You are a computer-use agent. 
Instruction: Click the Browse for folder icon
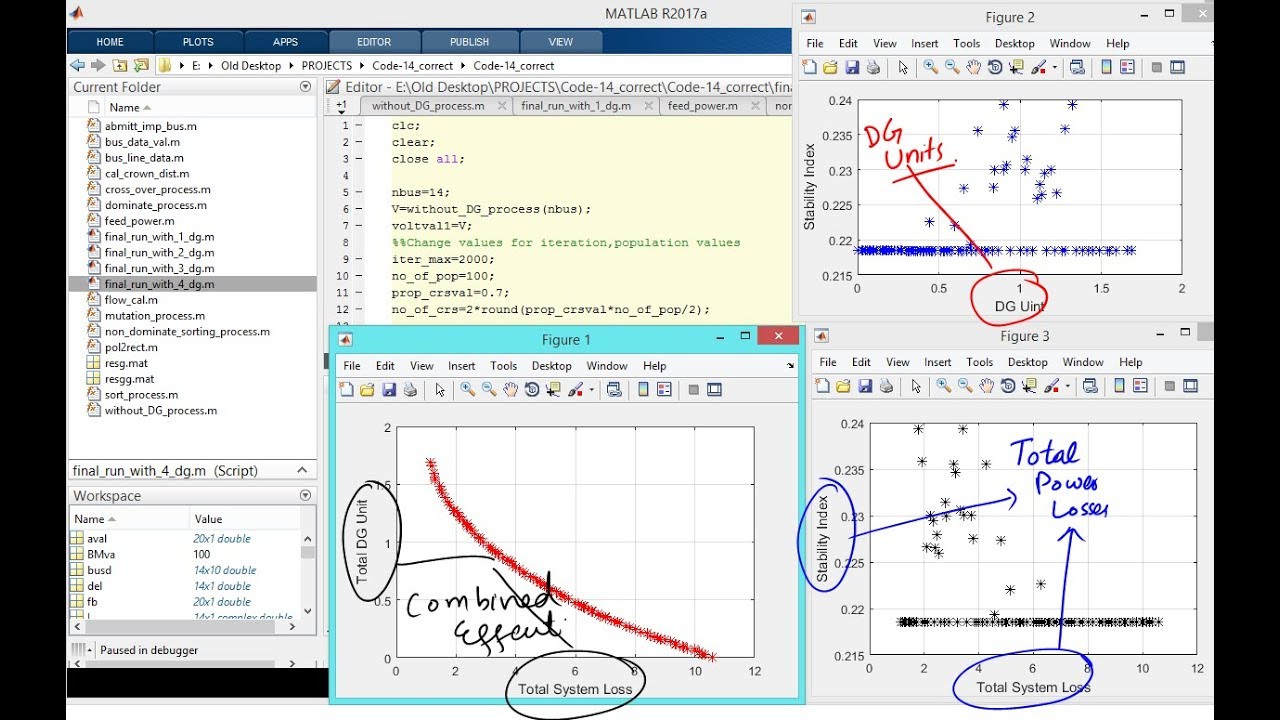click(140, 65)
